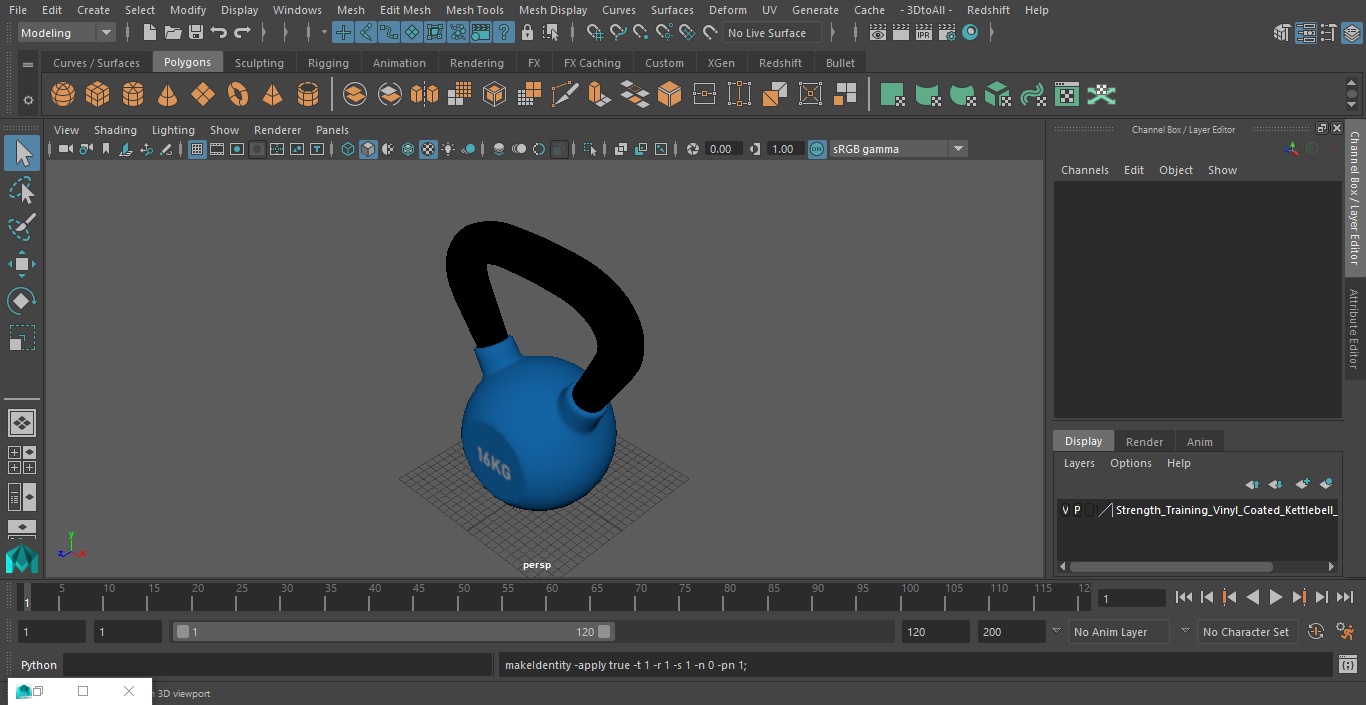The width and height of the screenshot is (1366, 705).
Task: Activate the Select tool in the toolbox
Action: tap(22, 153)
